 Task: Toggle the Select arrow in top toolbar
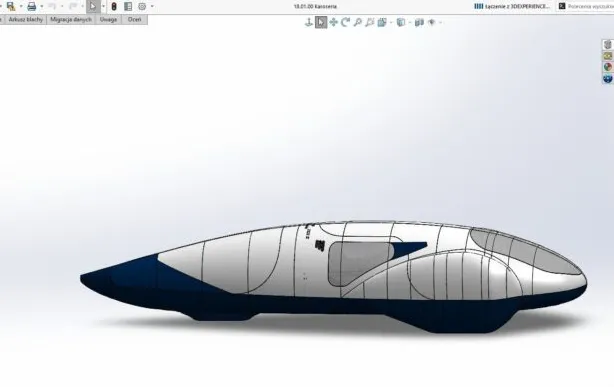point(93,6)
